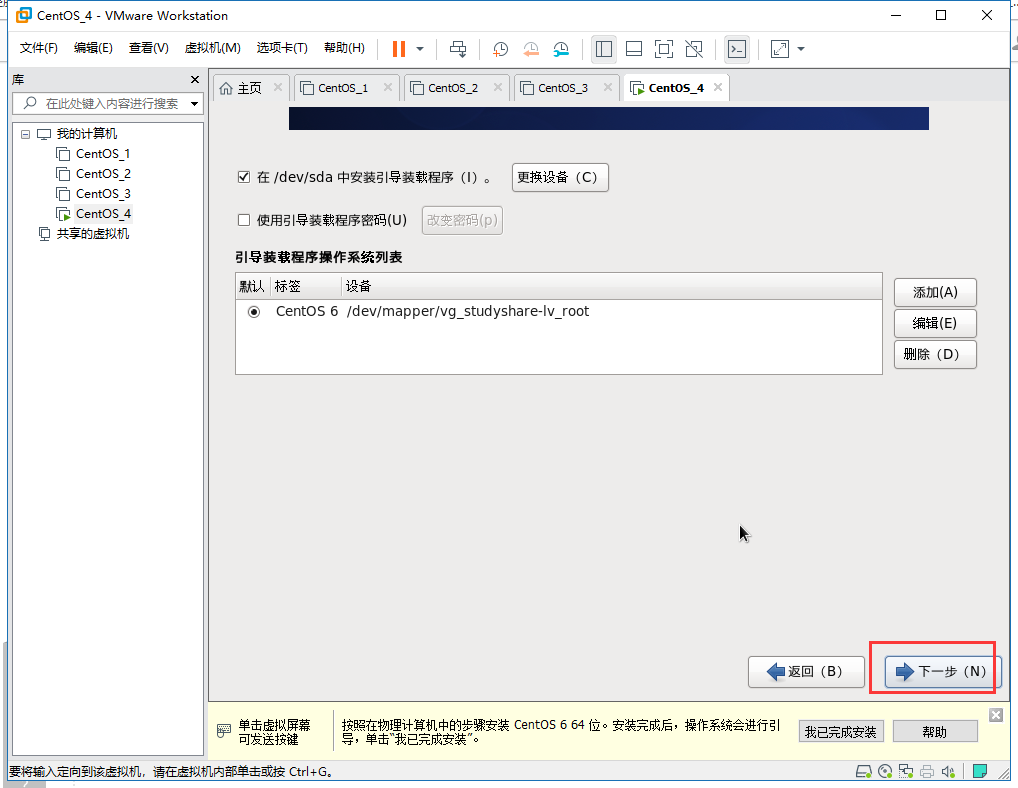The height and width of the screenshot is (788, 1018).
Task: Click the printer status icon
Action: tap(927, 771)
